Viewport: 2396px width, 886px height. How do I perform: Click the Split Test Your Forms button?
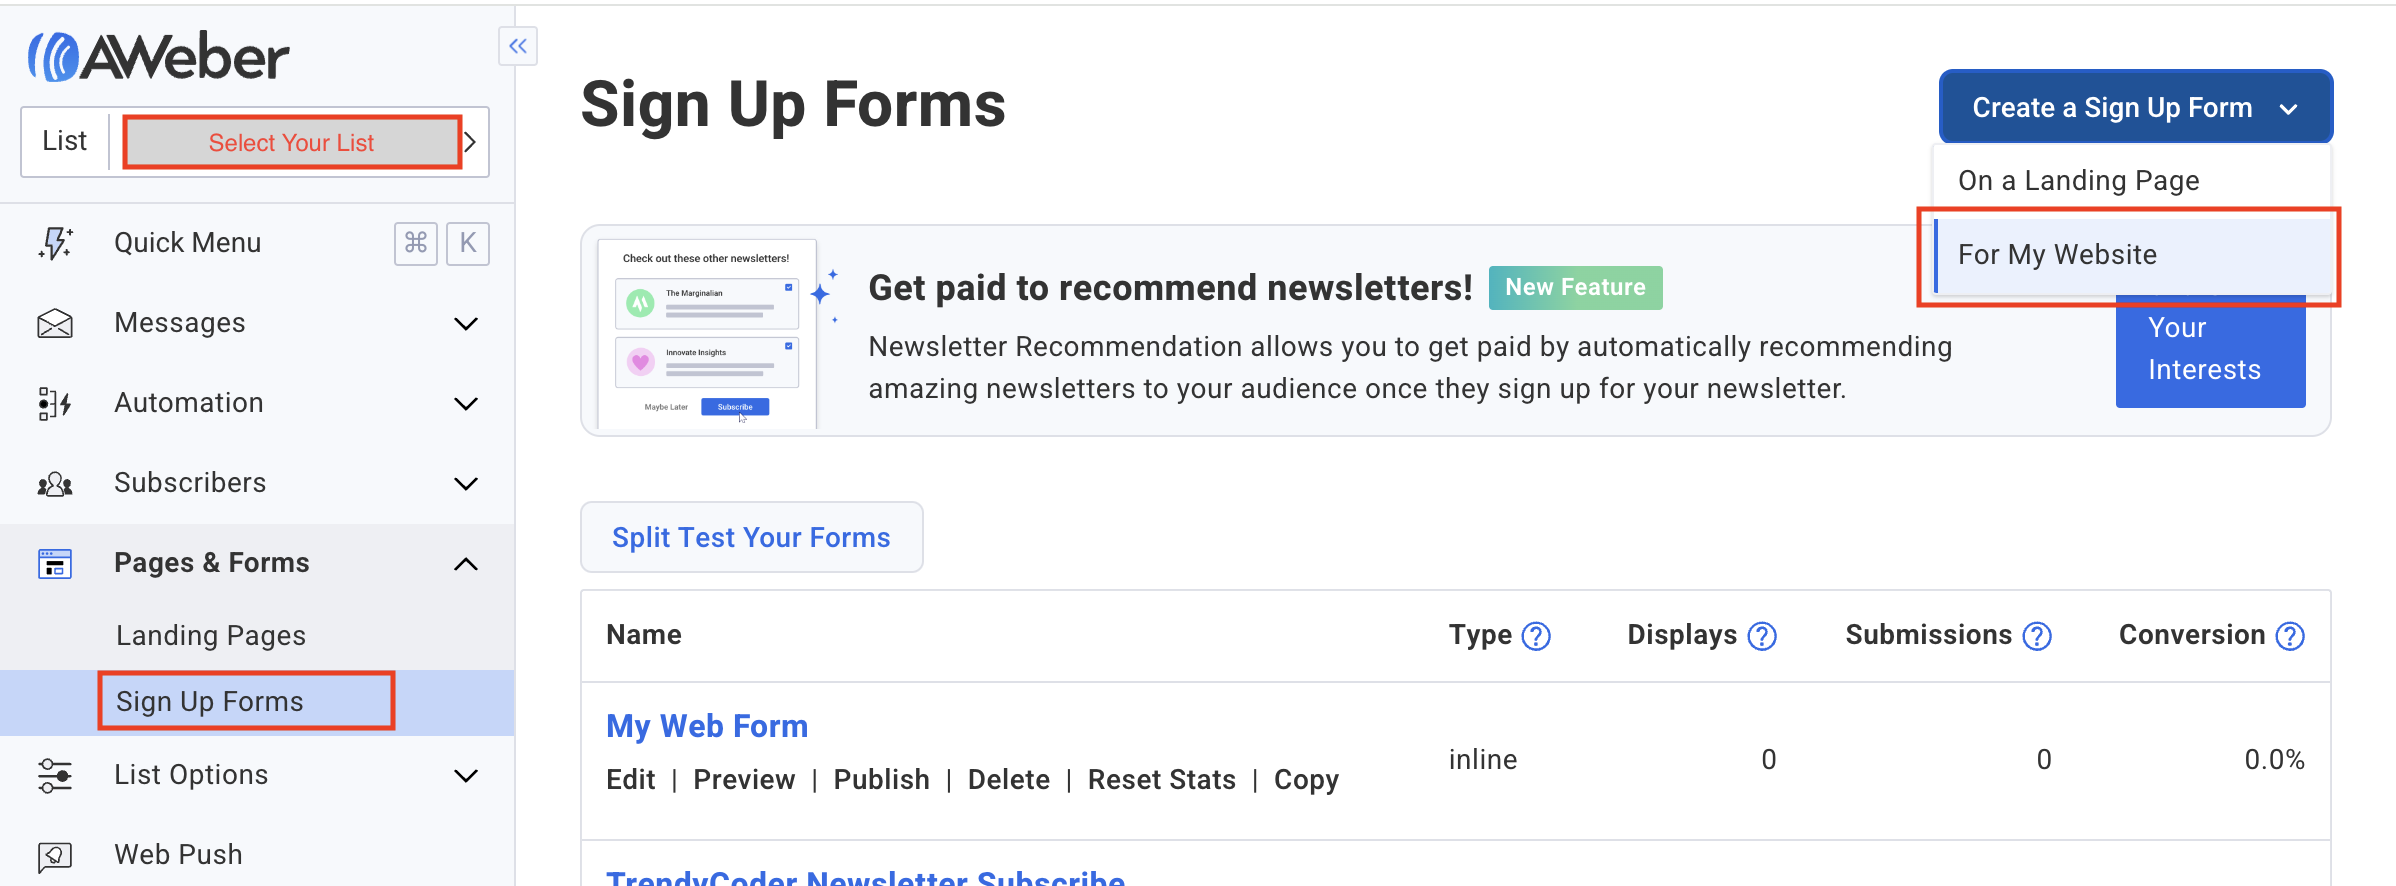751,538
